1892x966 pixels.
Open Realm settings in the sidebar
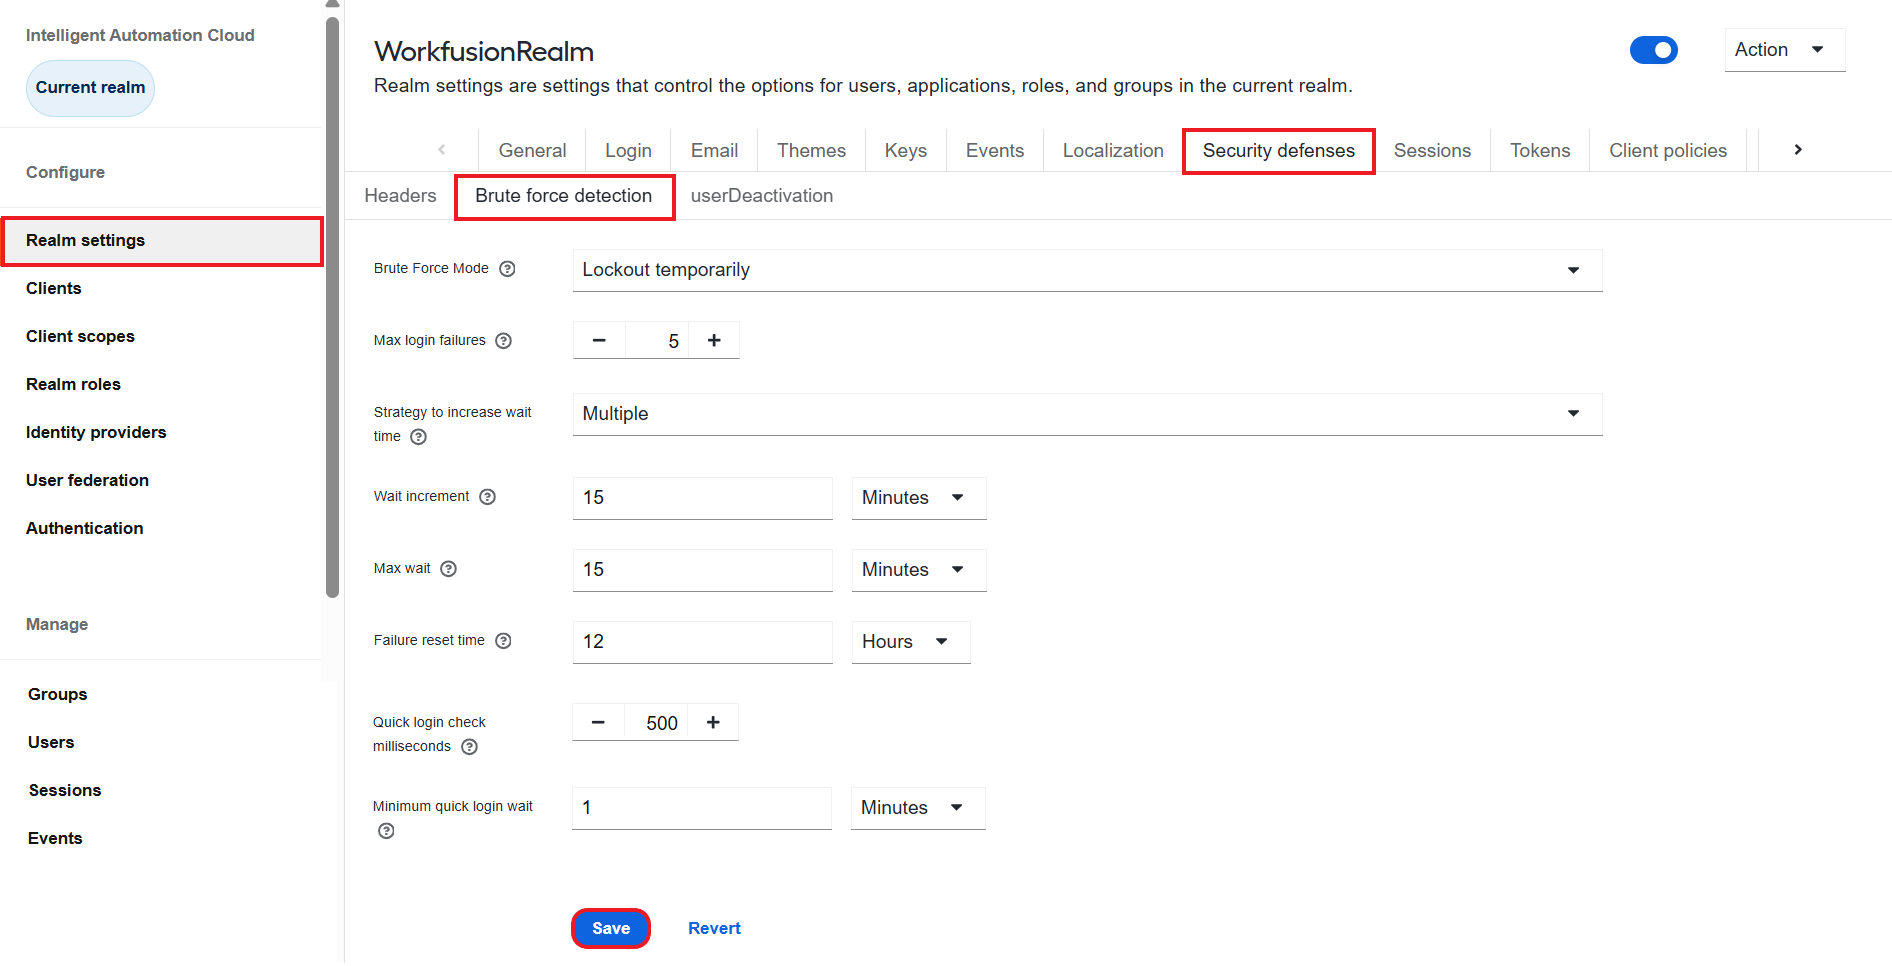click(162, 241)
